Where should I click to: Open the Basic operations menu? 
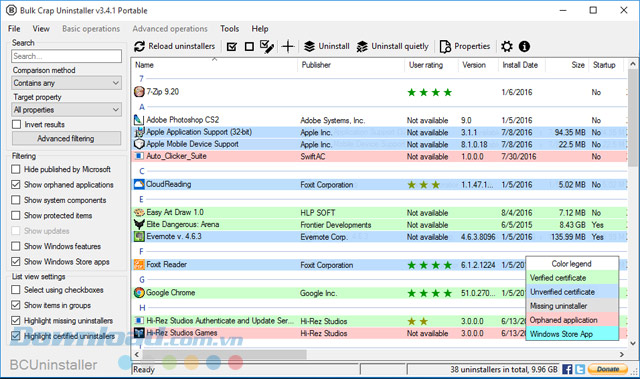click(x=91, y=29)
